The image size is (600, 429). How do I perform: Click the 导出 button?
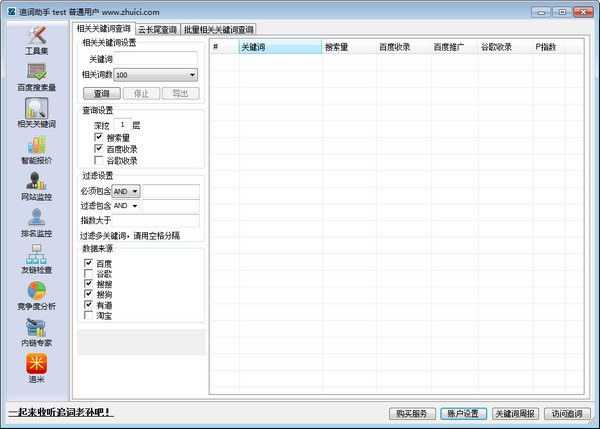click(180, 93)
